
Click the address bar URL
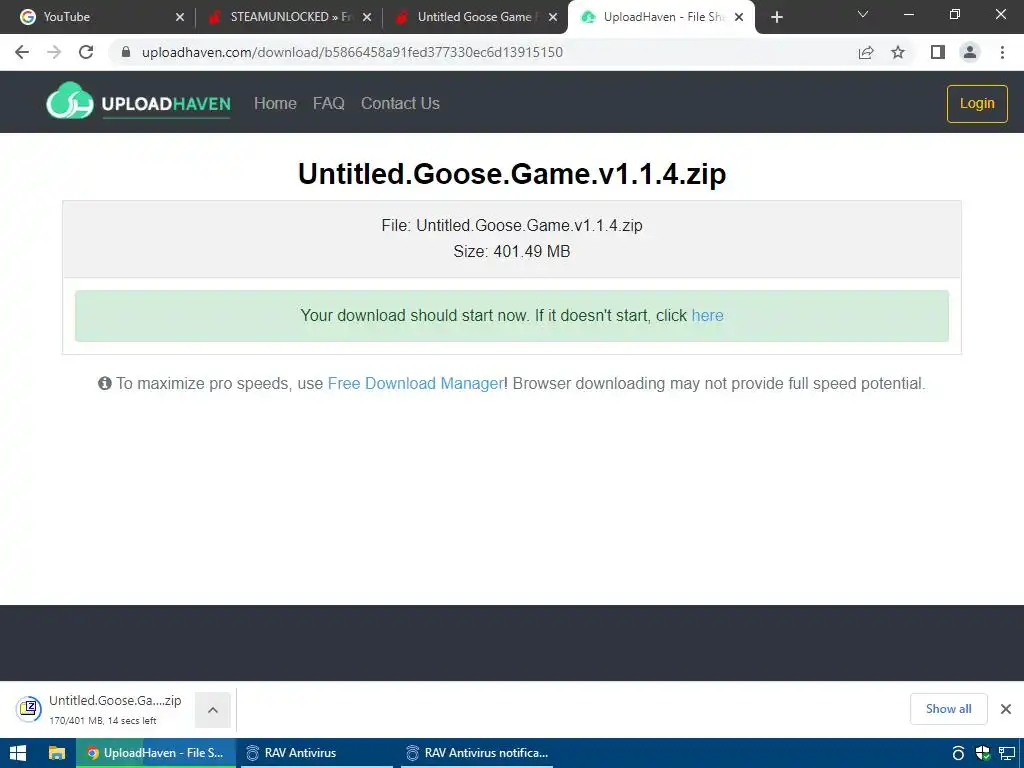point(352,52)
